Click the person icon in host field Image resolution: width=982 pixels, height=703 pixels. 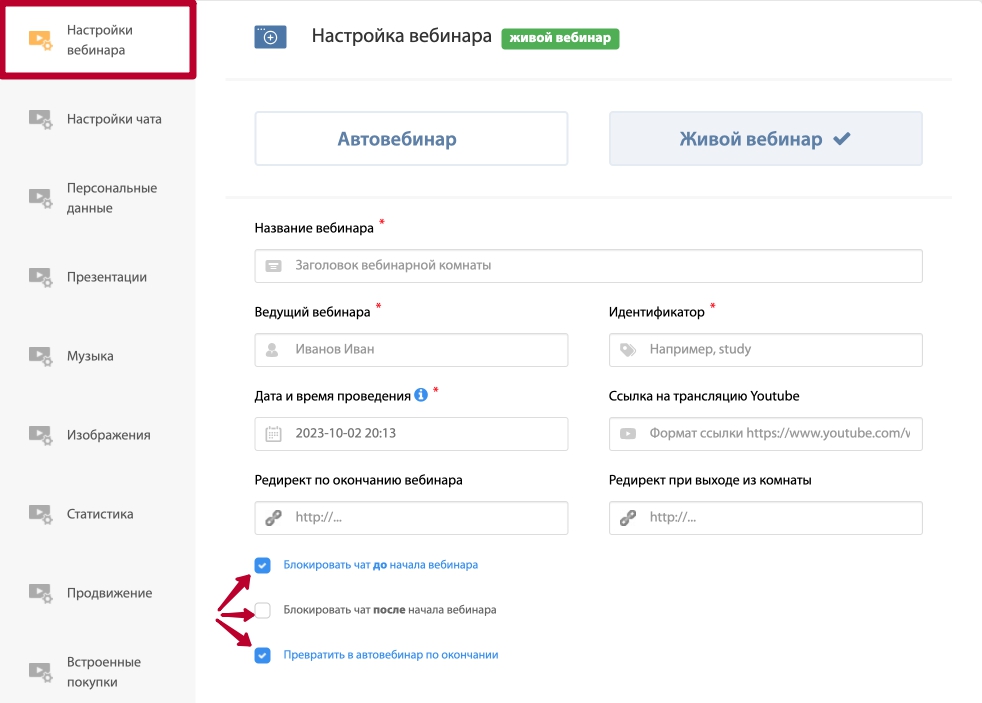272,350
